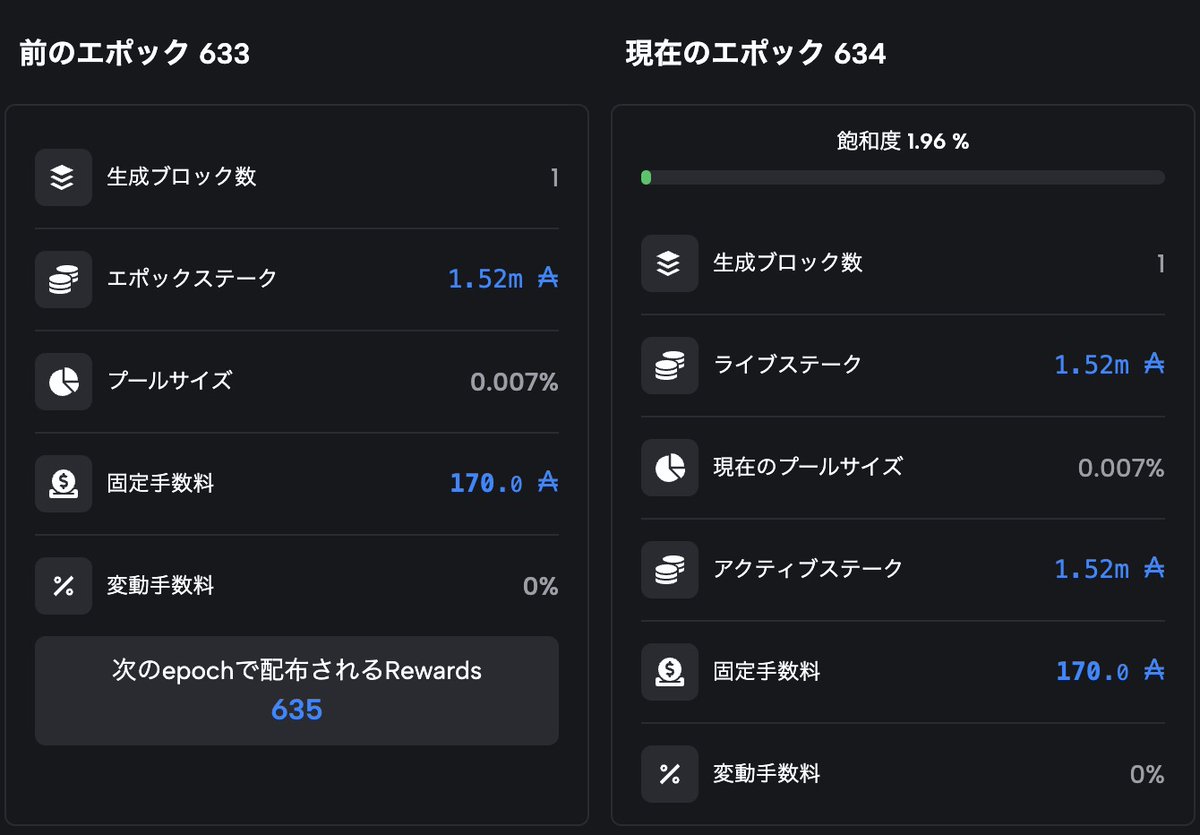Click the dollar icon beside 固定手数料 in epoch 634
Image resolution: width=1200 pixels, height=835 pixels.
point(669,671)
